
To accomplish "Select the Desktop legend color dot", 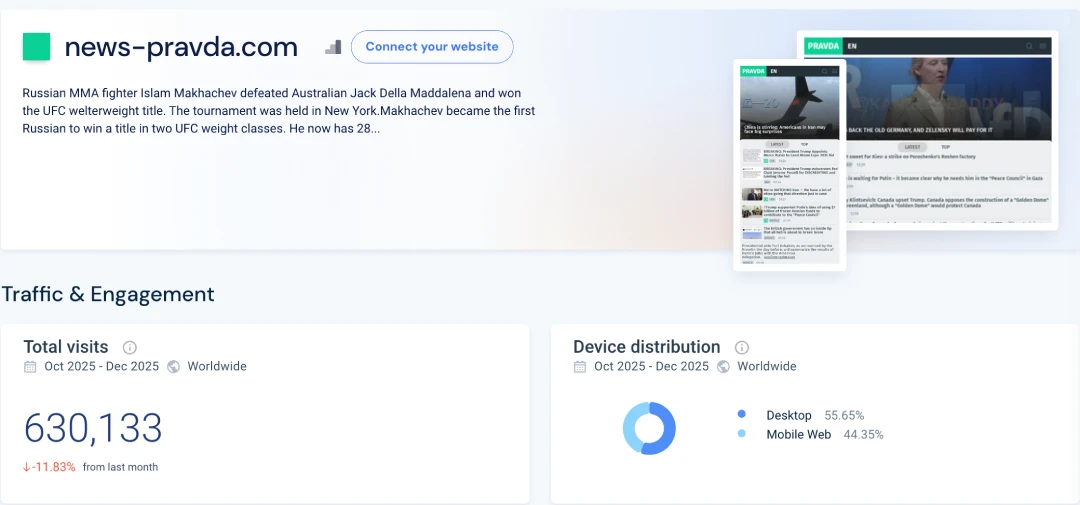I will pyautogui.click(x=741, y=415).
